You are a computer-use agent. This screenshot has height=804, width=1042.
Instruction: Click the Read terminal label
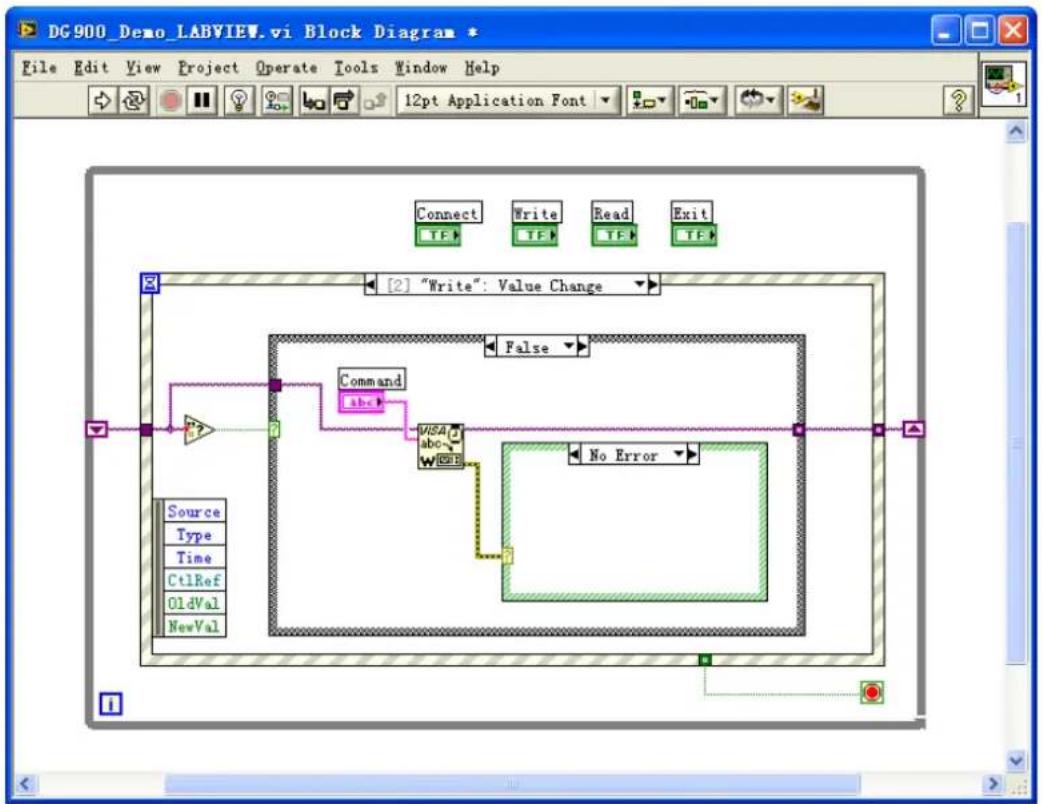(612, 213)
